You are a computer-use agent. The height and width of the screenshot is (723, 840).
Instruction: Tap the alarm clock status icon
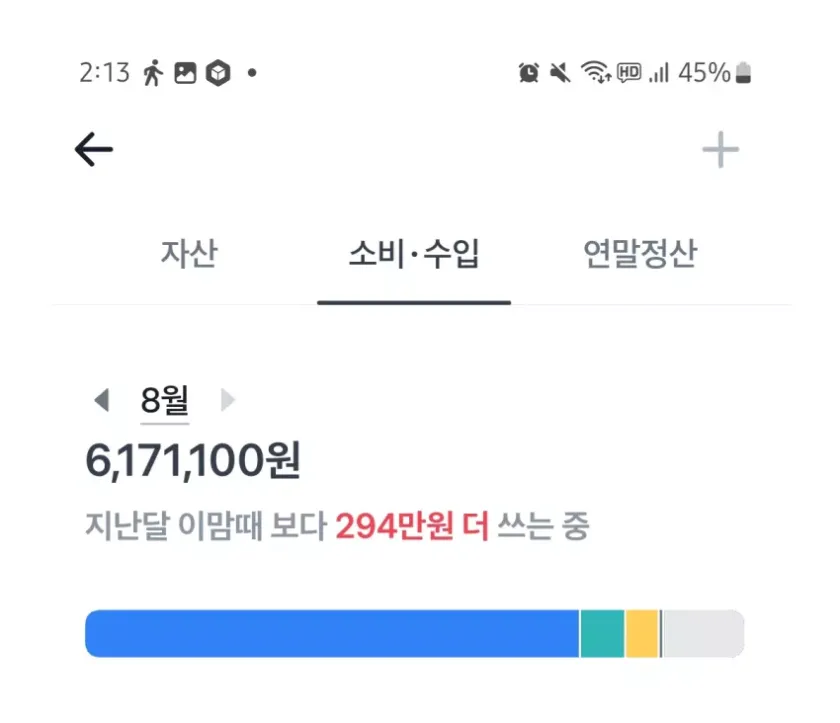coord(529,73)
